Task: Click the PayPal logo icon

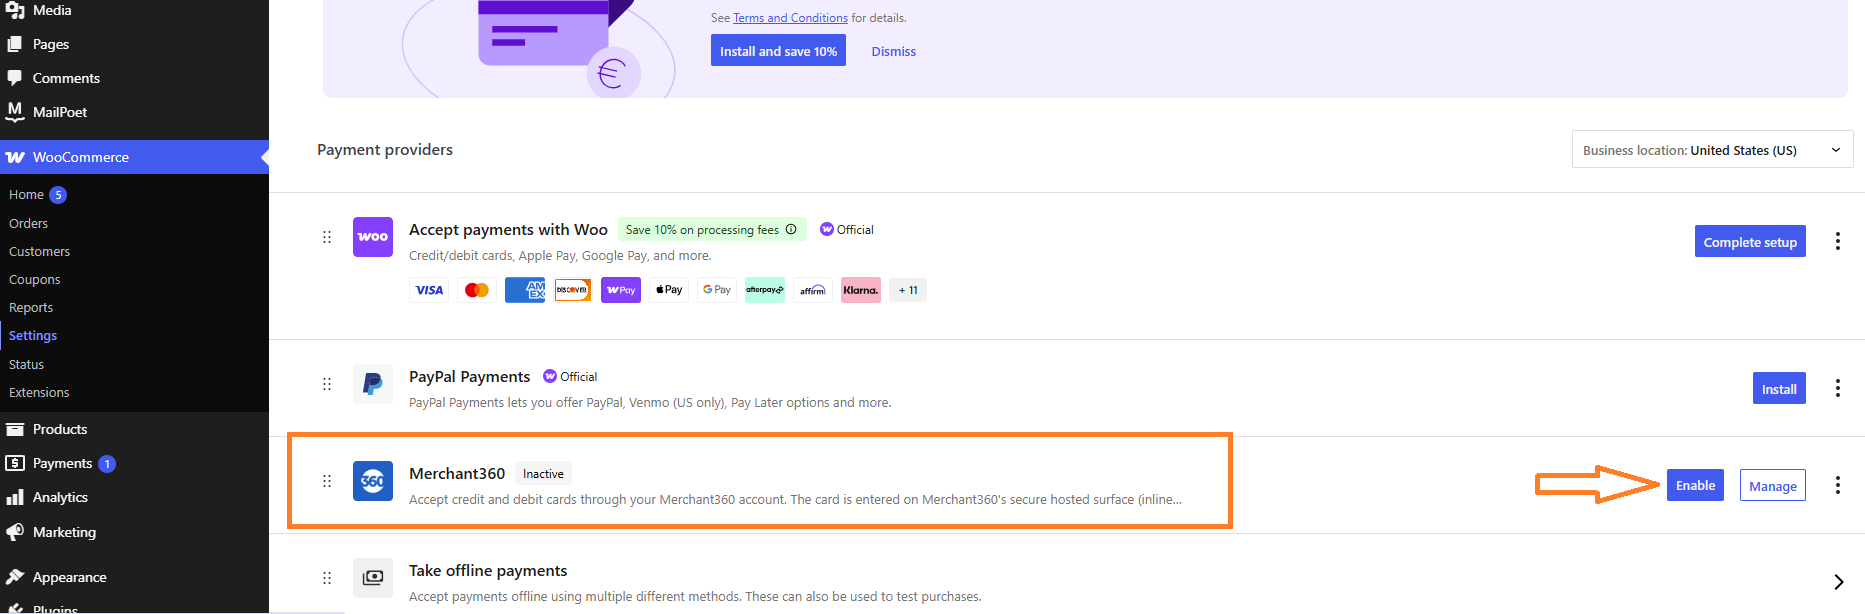Action: coord(373,384)
